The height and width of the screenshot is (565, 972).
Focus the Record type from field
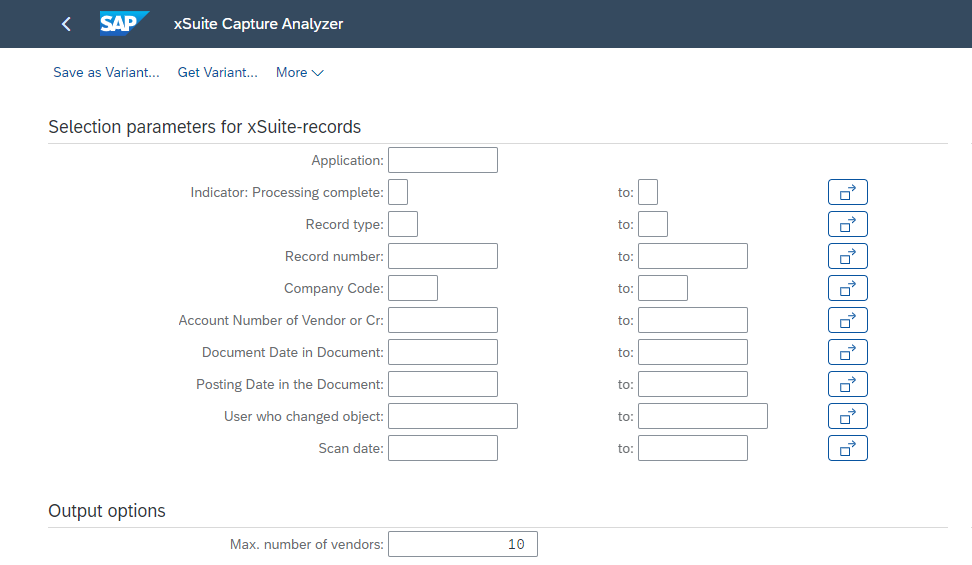[403, 224]
